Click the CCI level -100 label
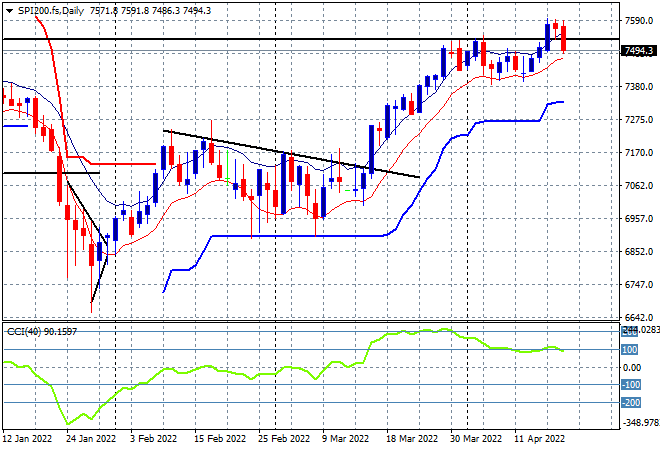This screenshot has height=450, width=660. click(631, 385)
